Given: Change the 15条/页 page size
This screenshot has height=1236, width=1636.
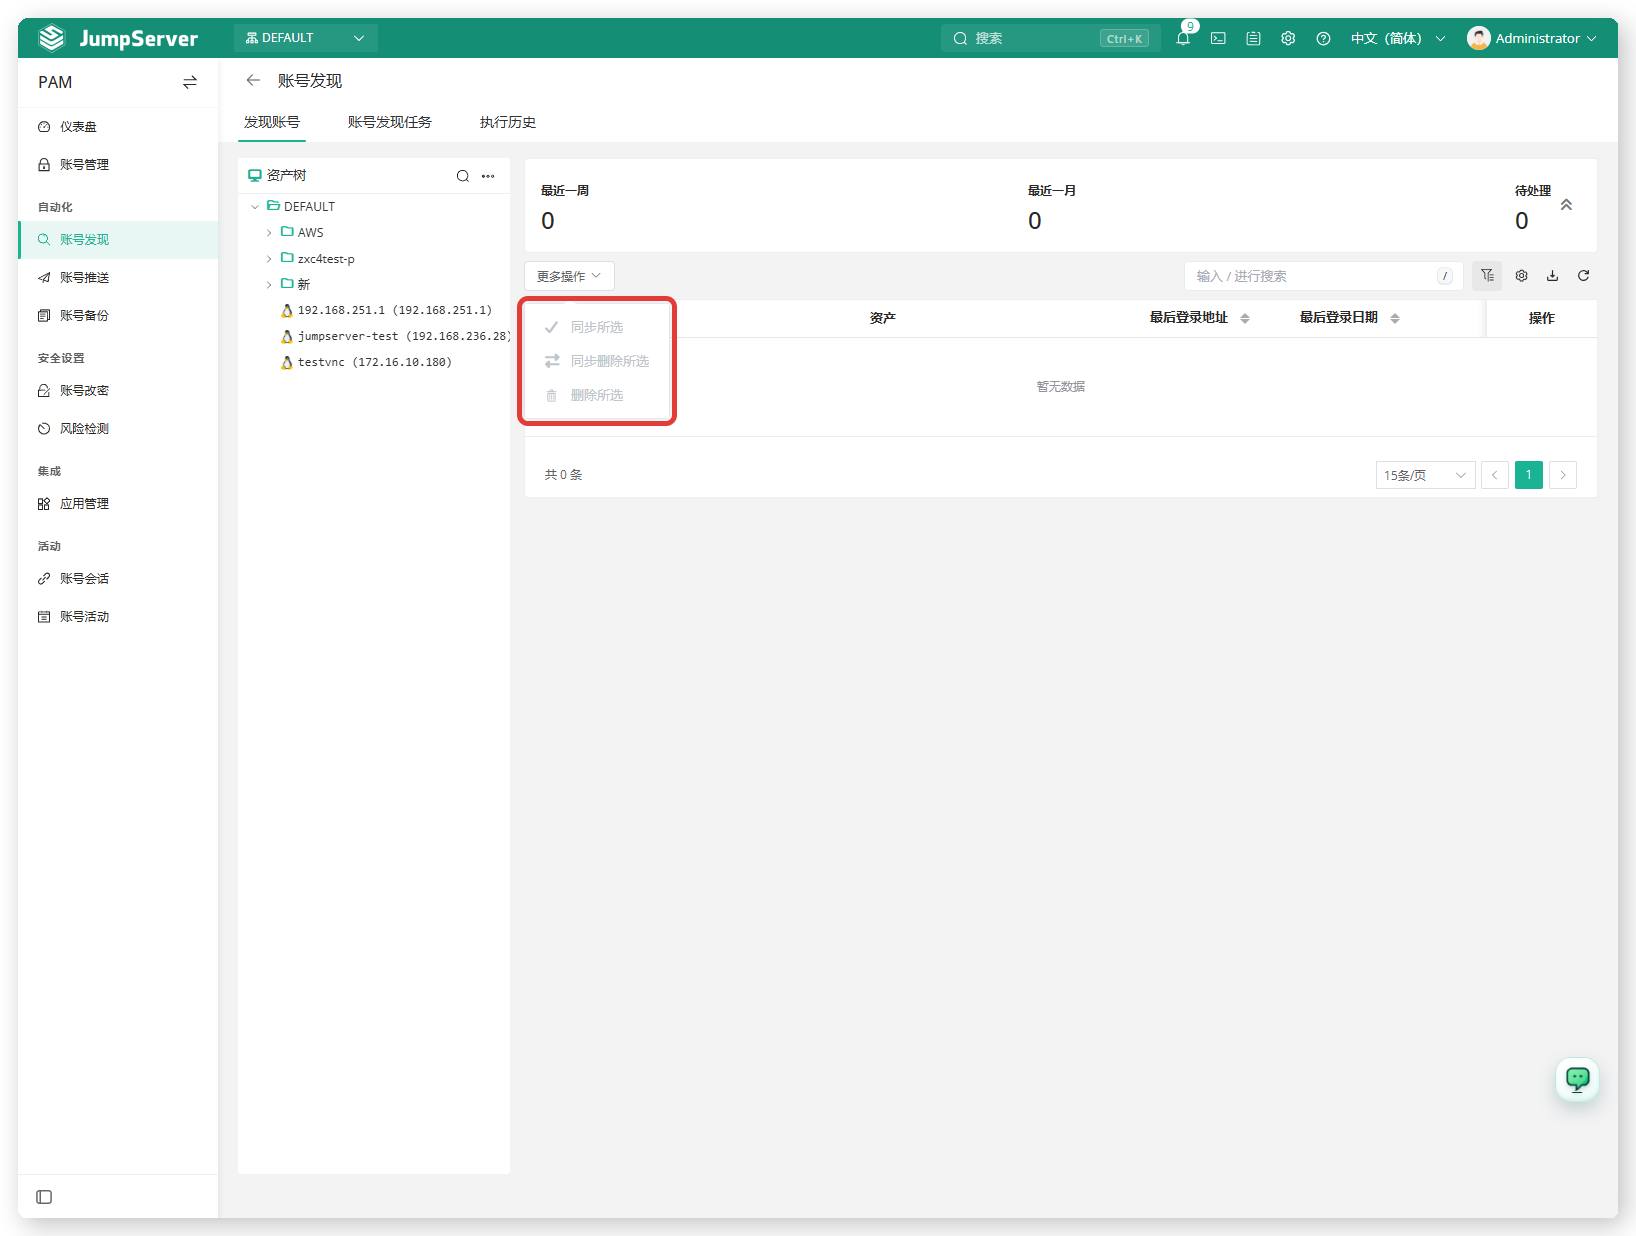Looking at the screenshot, I should 1425,475.
